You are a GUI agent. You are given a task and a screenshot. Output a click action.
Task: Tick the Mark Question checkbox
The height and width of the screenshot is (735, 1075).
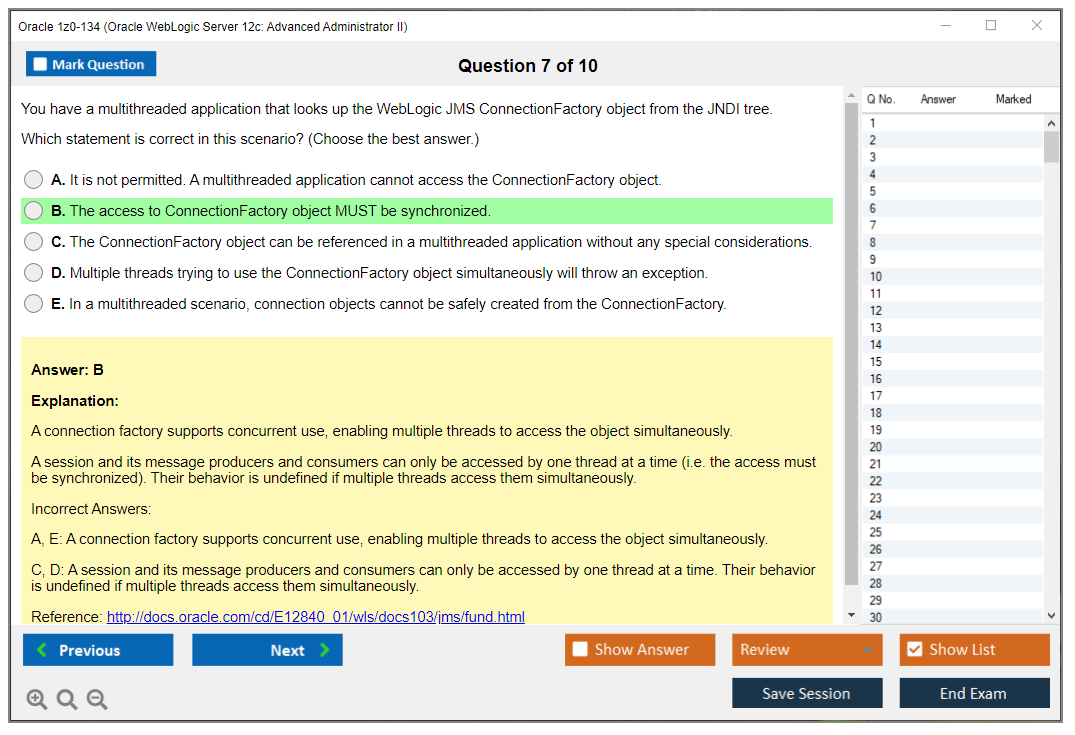[x=40, y=65]
